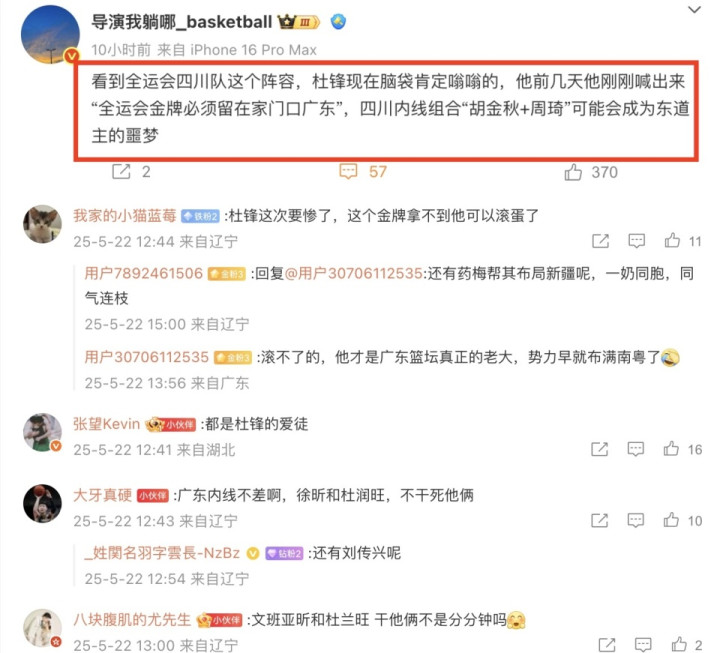Open mention @用户30706112535 link
720x653 pixels.
(354, 274)
